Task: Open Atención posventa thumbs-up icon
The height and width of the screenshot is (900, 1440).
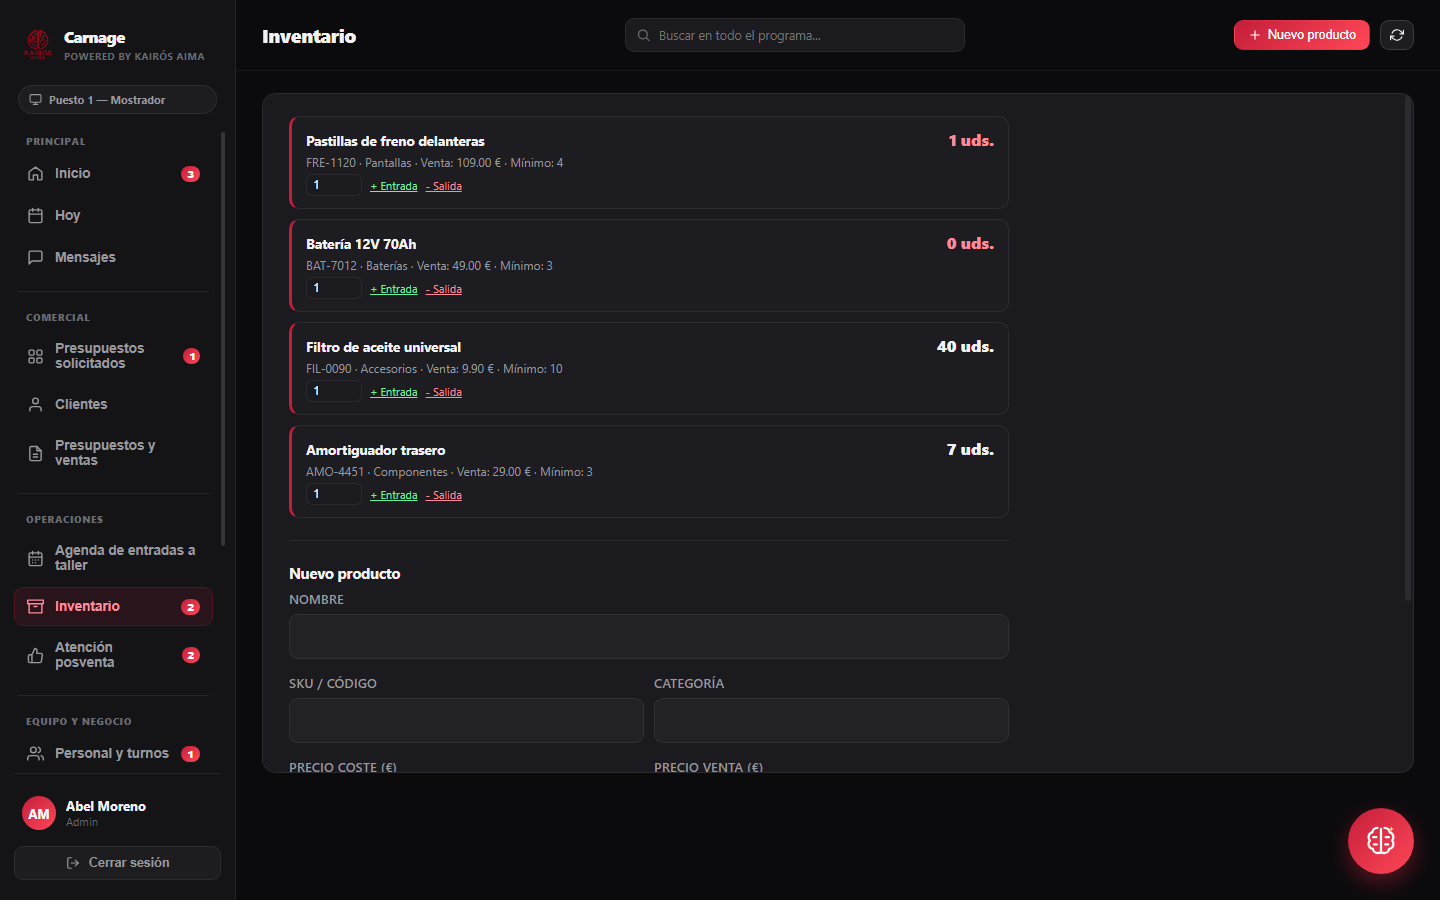Action: coord(36,655)
